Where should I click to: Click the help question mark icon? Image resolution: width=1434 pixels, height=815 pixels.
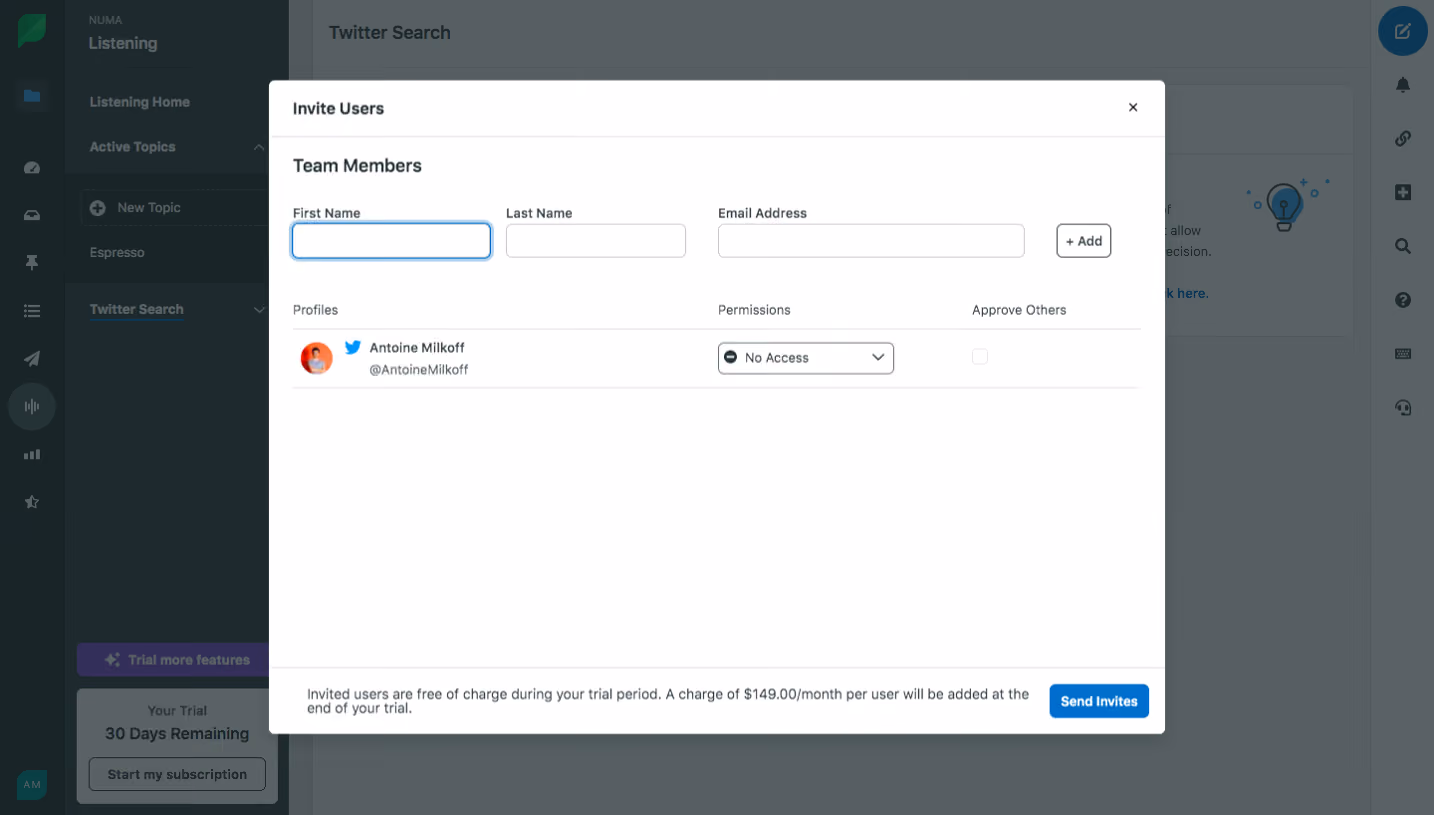pyautogui.click(x=1402, y=300)
